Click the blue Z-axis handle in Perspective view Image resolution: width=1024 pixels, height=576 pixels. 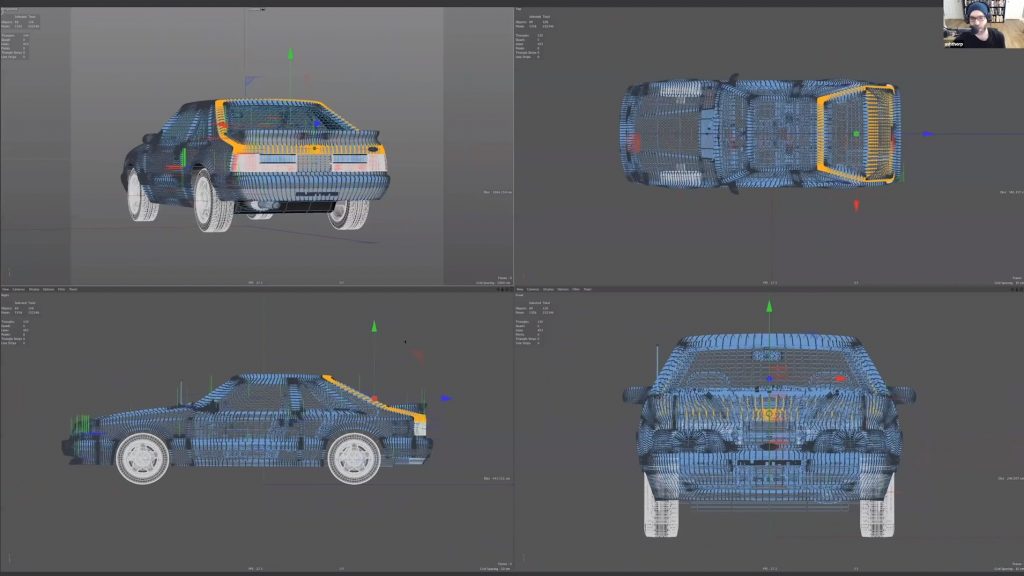(318, 123)
